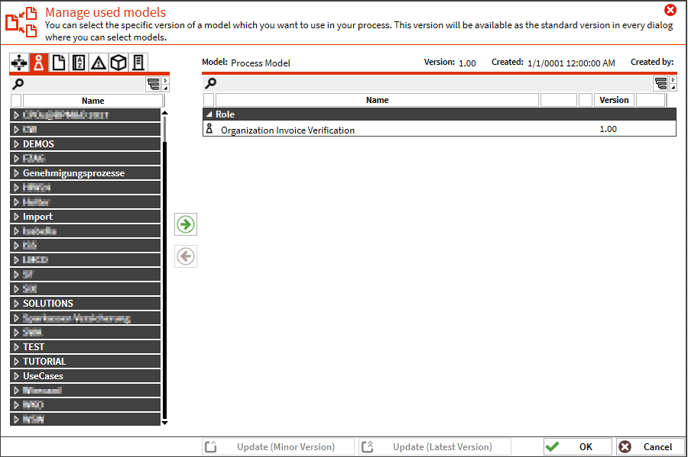Screen dimensions: 688x457
Task: Click version 1.00 cell in the role row
Action: click(608, 129)
